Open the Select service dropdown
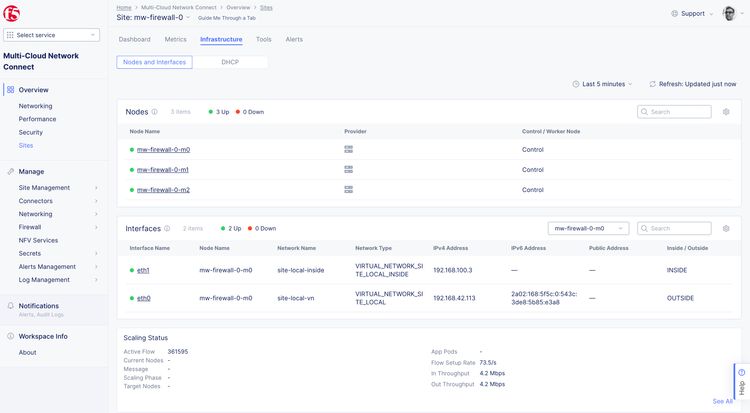Viewport: 750px width, 413px height. point(51,35)
